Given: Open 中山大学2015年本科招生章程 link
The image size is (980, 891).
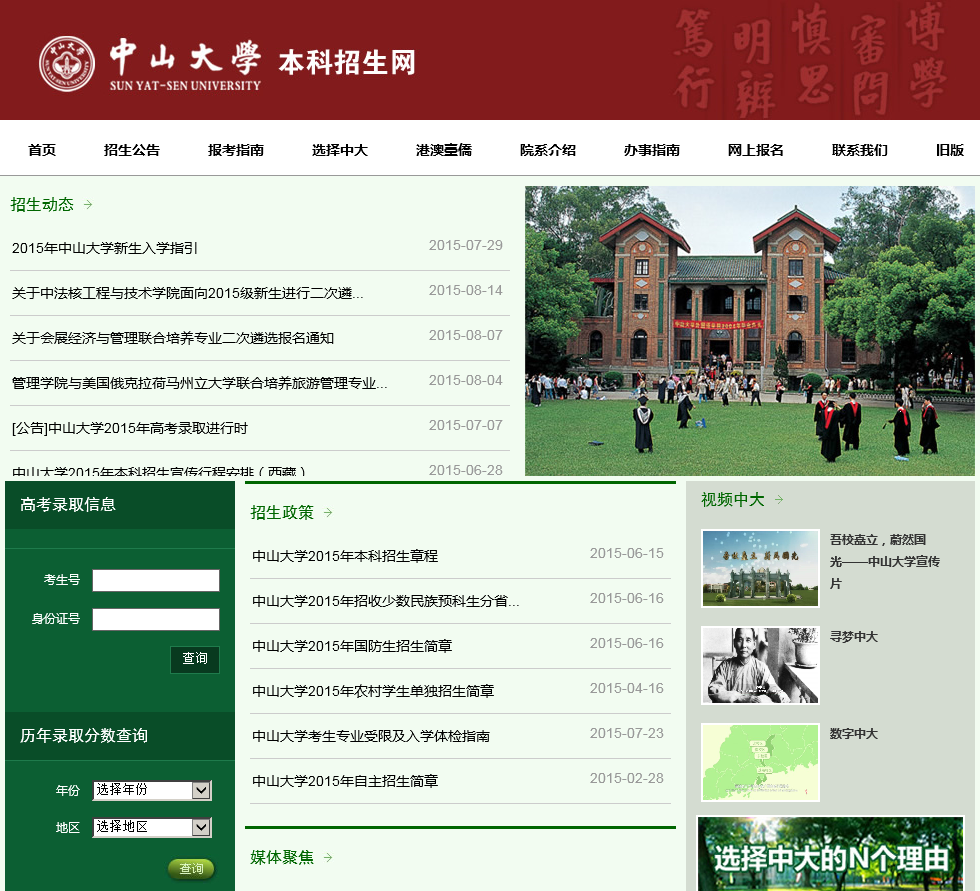Looking at the screenshot, I should [345, 556].
